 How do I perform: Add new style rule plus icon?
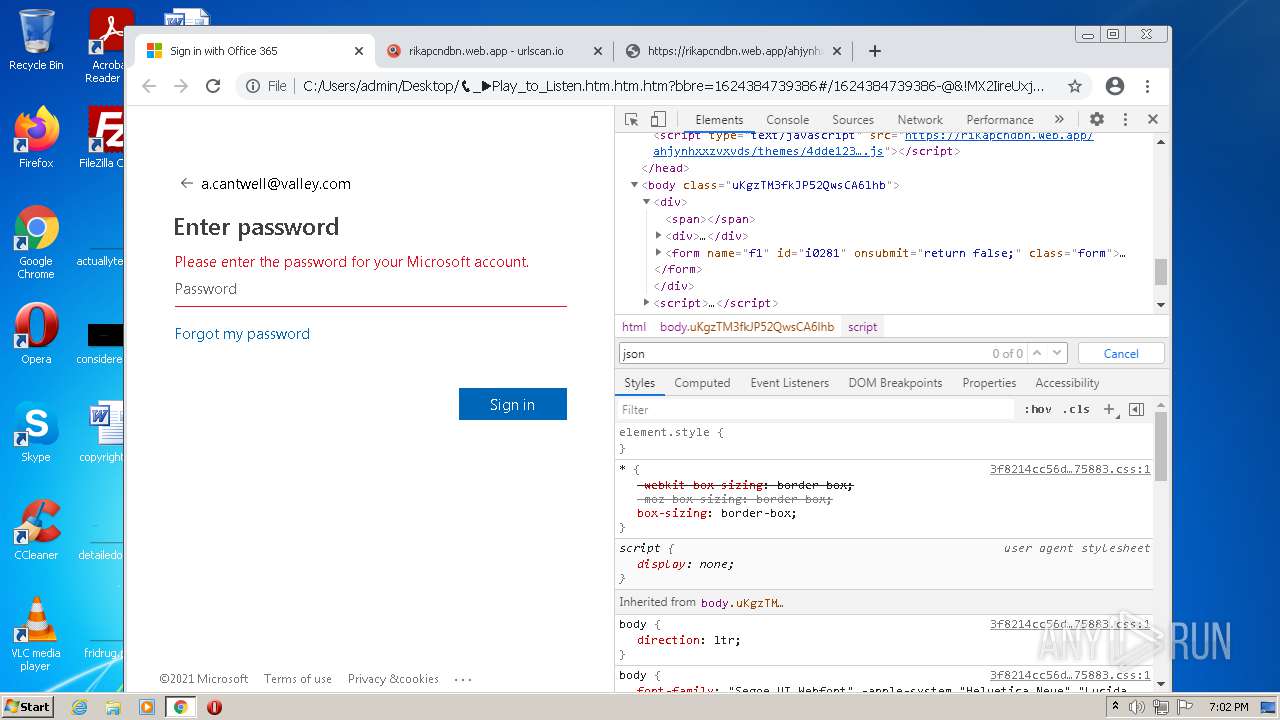tap(1109, 409)
